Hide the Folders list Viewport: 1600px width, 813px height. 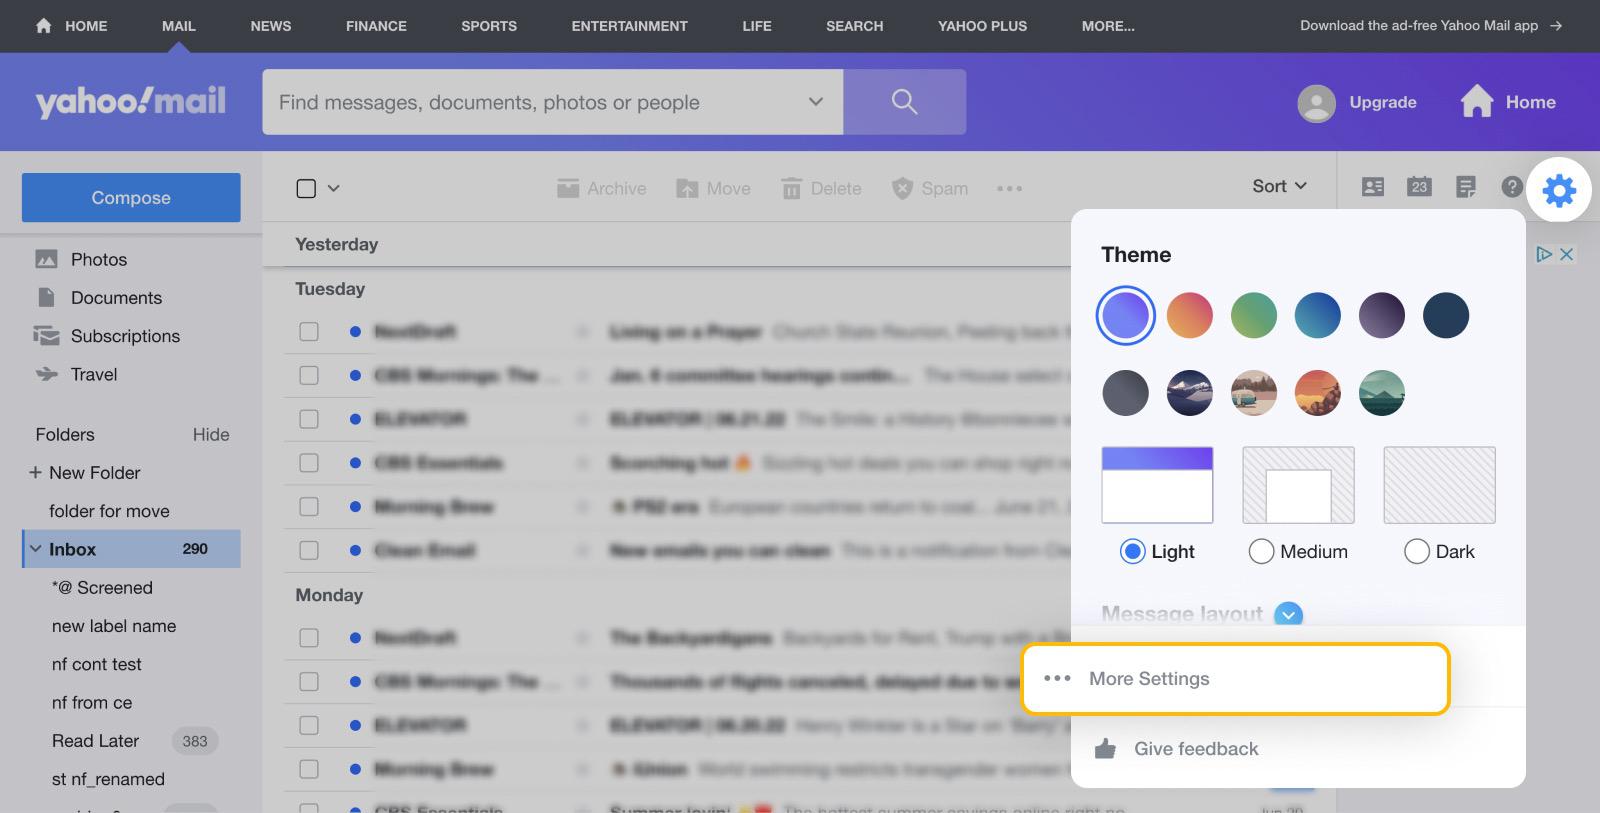click(x=211, y=434)
